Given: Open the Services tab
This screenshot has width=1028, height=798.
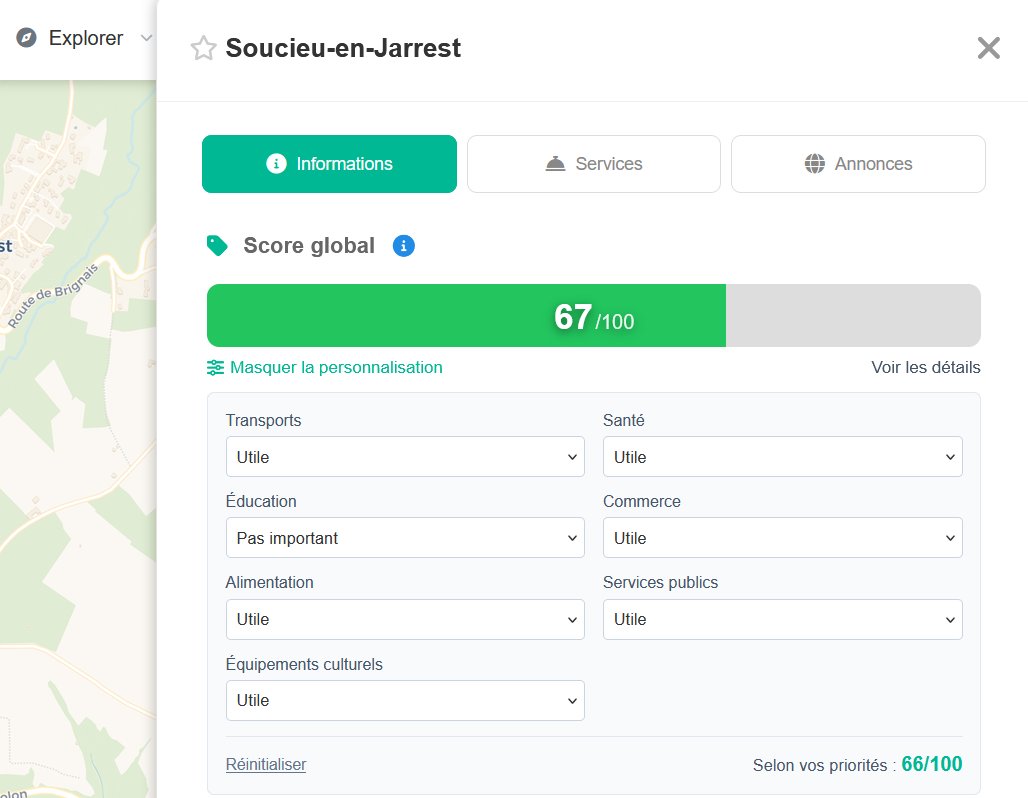Looking at the screenshot, I should 594,164.
